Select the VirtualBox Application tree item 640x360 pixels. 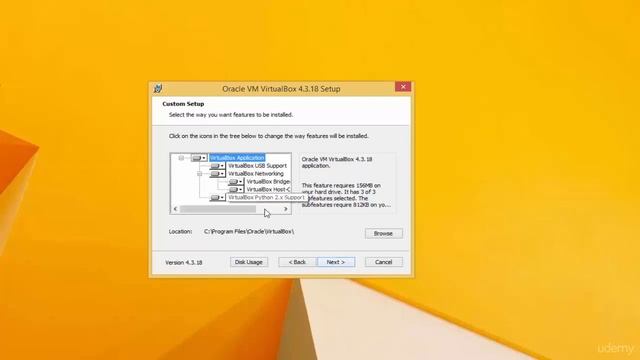point(237,158)
